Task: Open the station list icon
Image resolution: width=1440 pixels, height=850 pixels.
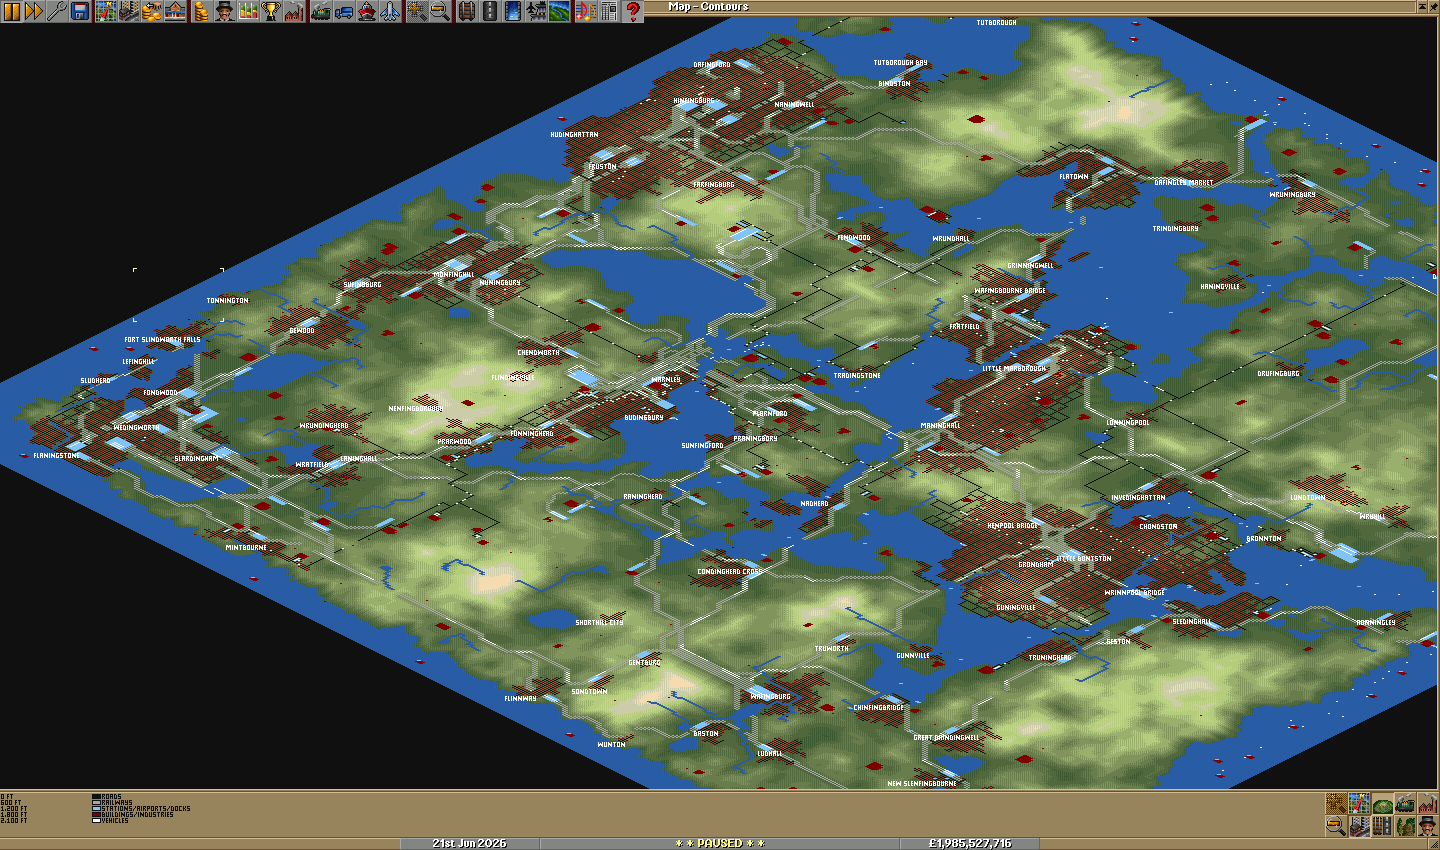Action: tap(175, 11)
